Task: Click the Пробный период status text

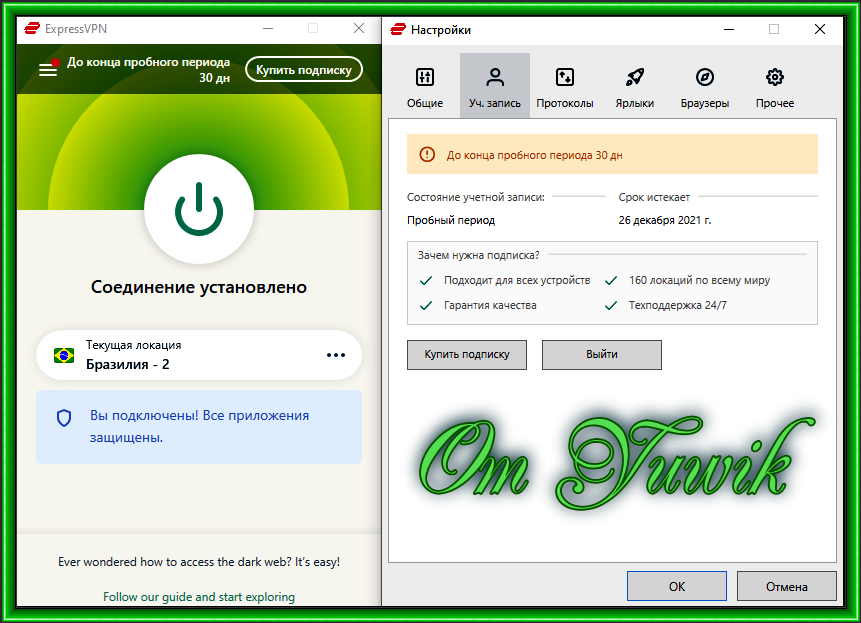Action: 451,220
